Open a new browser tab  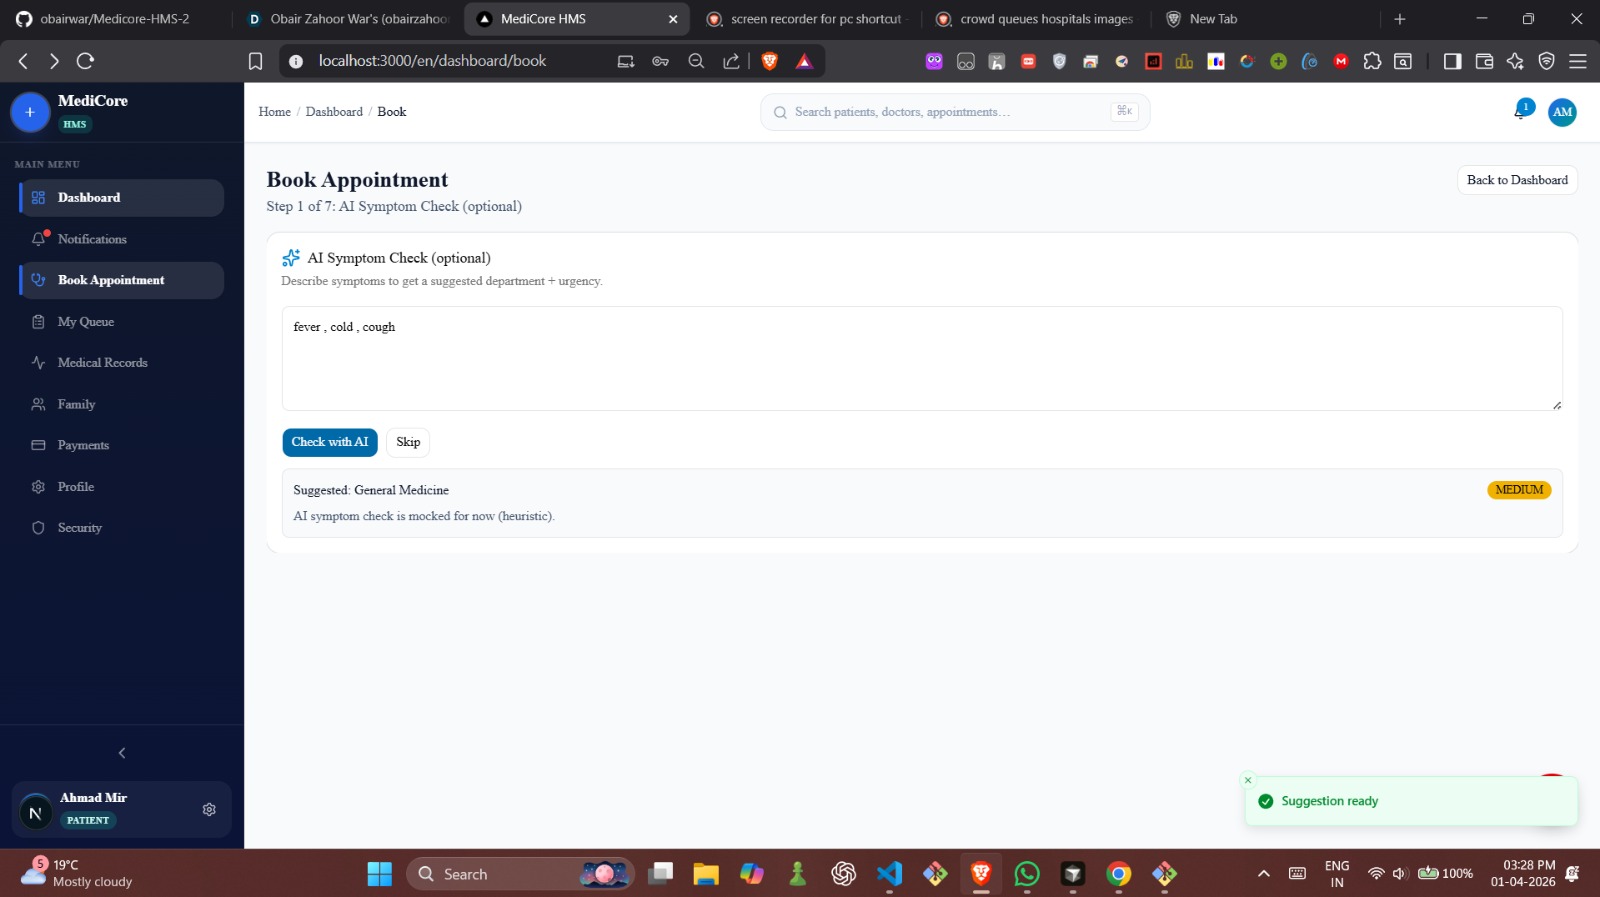[1400, 19]
